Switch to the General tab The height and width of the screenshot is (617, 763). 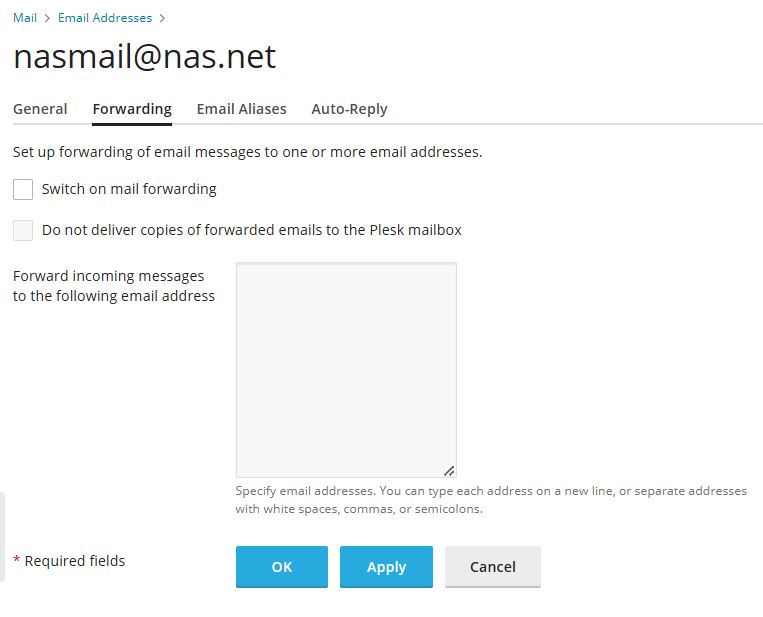40,109
